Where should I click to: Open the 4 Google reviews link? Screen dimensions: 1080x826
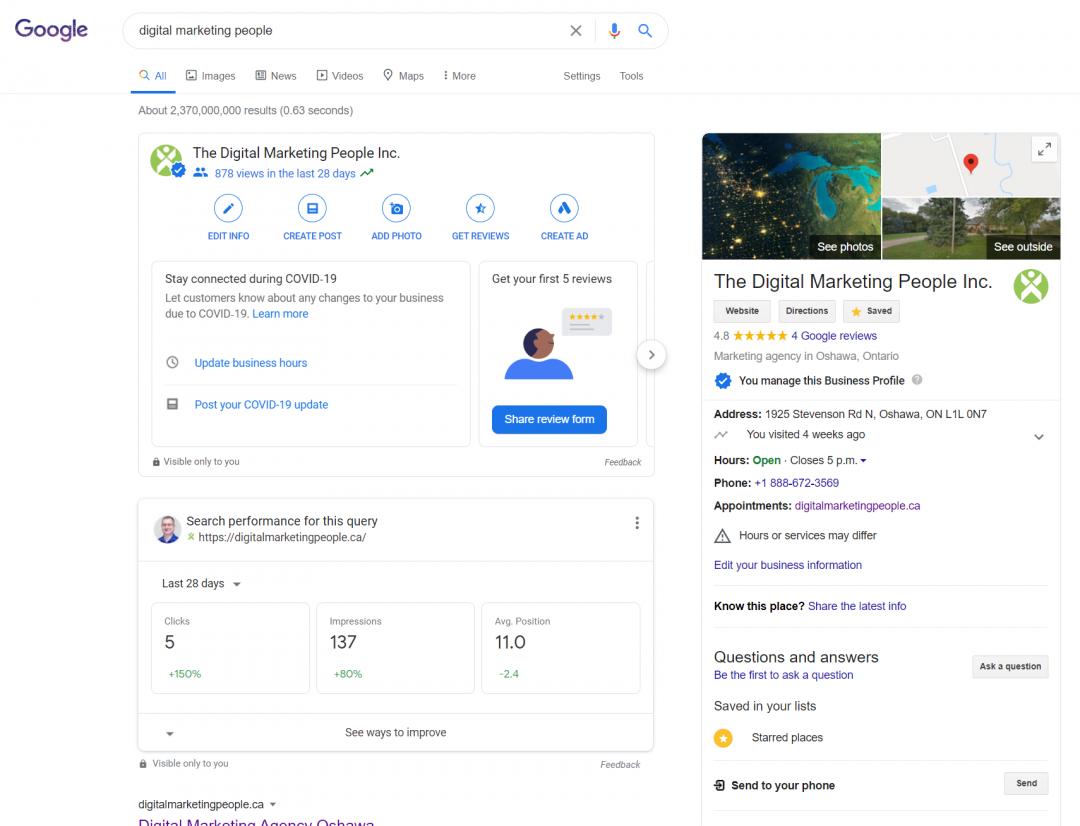(x=833, y=335)
